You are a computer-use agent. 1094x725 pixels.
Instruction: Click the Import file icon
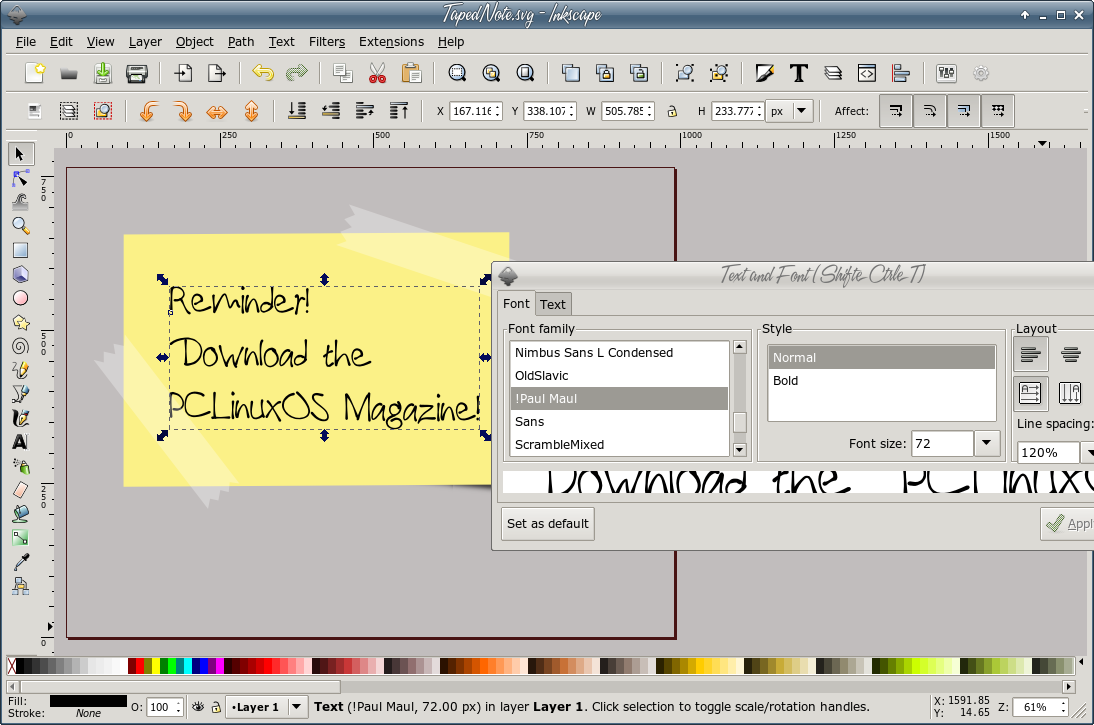pyautogui.click(x=183, y=73)
